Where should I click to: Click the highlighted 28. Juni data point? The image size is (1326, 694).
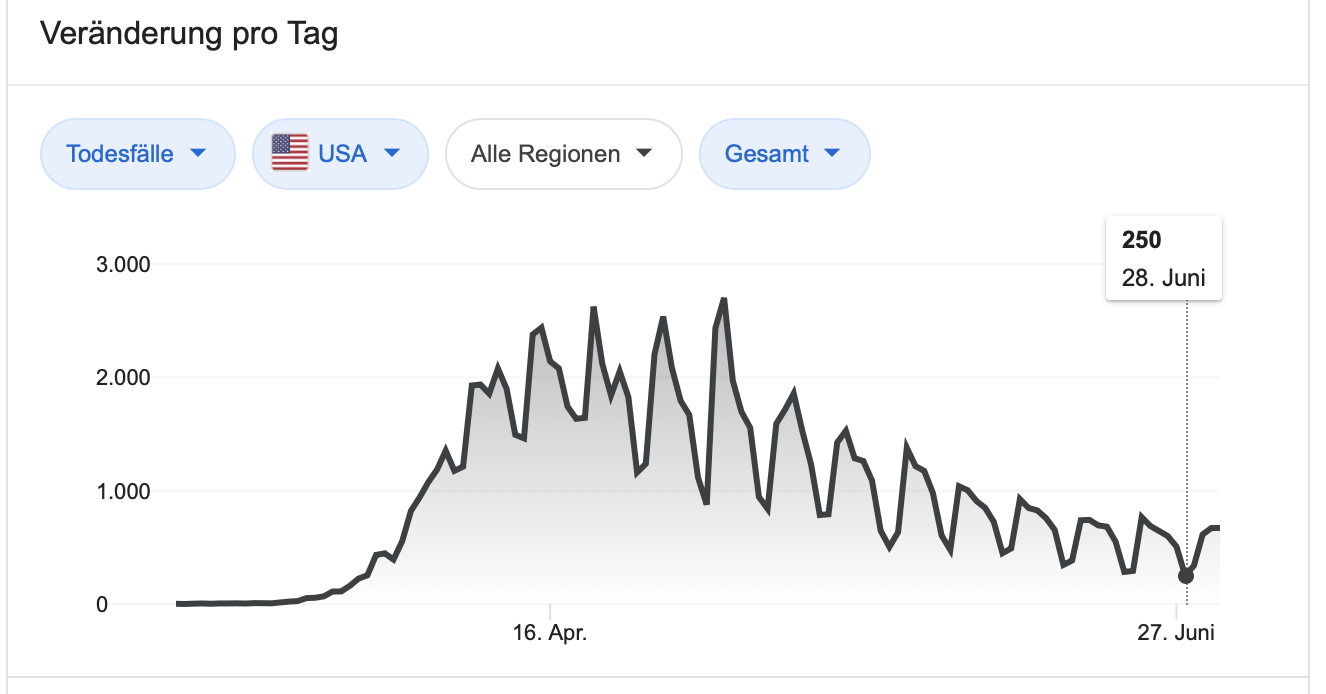[1186, 575]
